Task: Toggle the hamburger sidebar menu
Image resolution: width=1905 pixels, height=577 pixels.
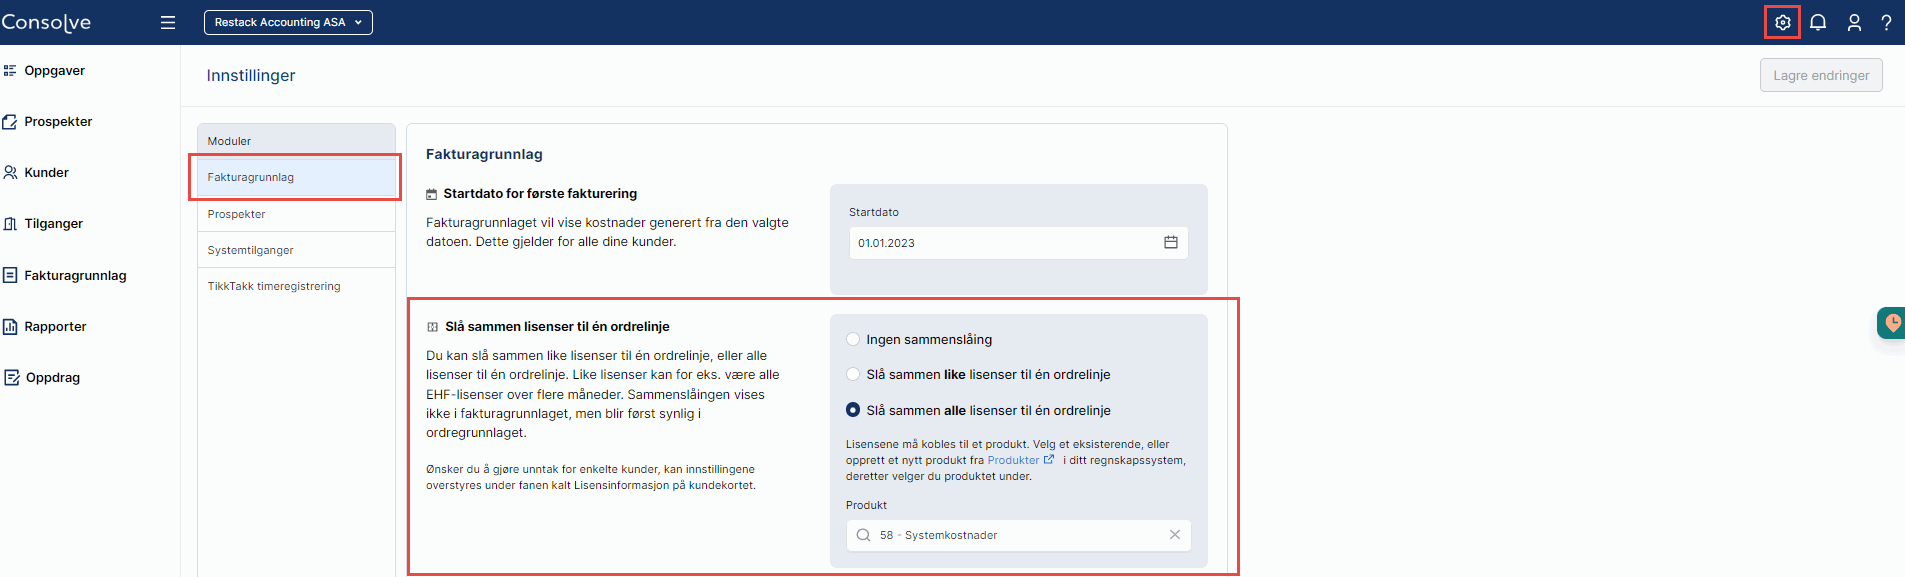Action: tap(168, 22)
